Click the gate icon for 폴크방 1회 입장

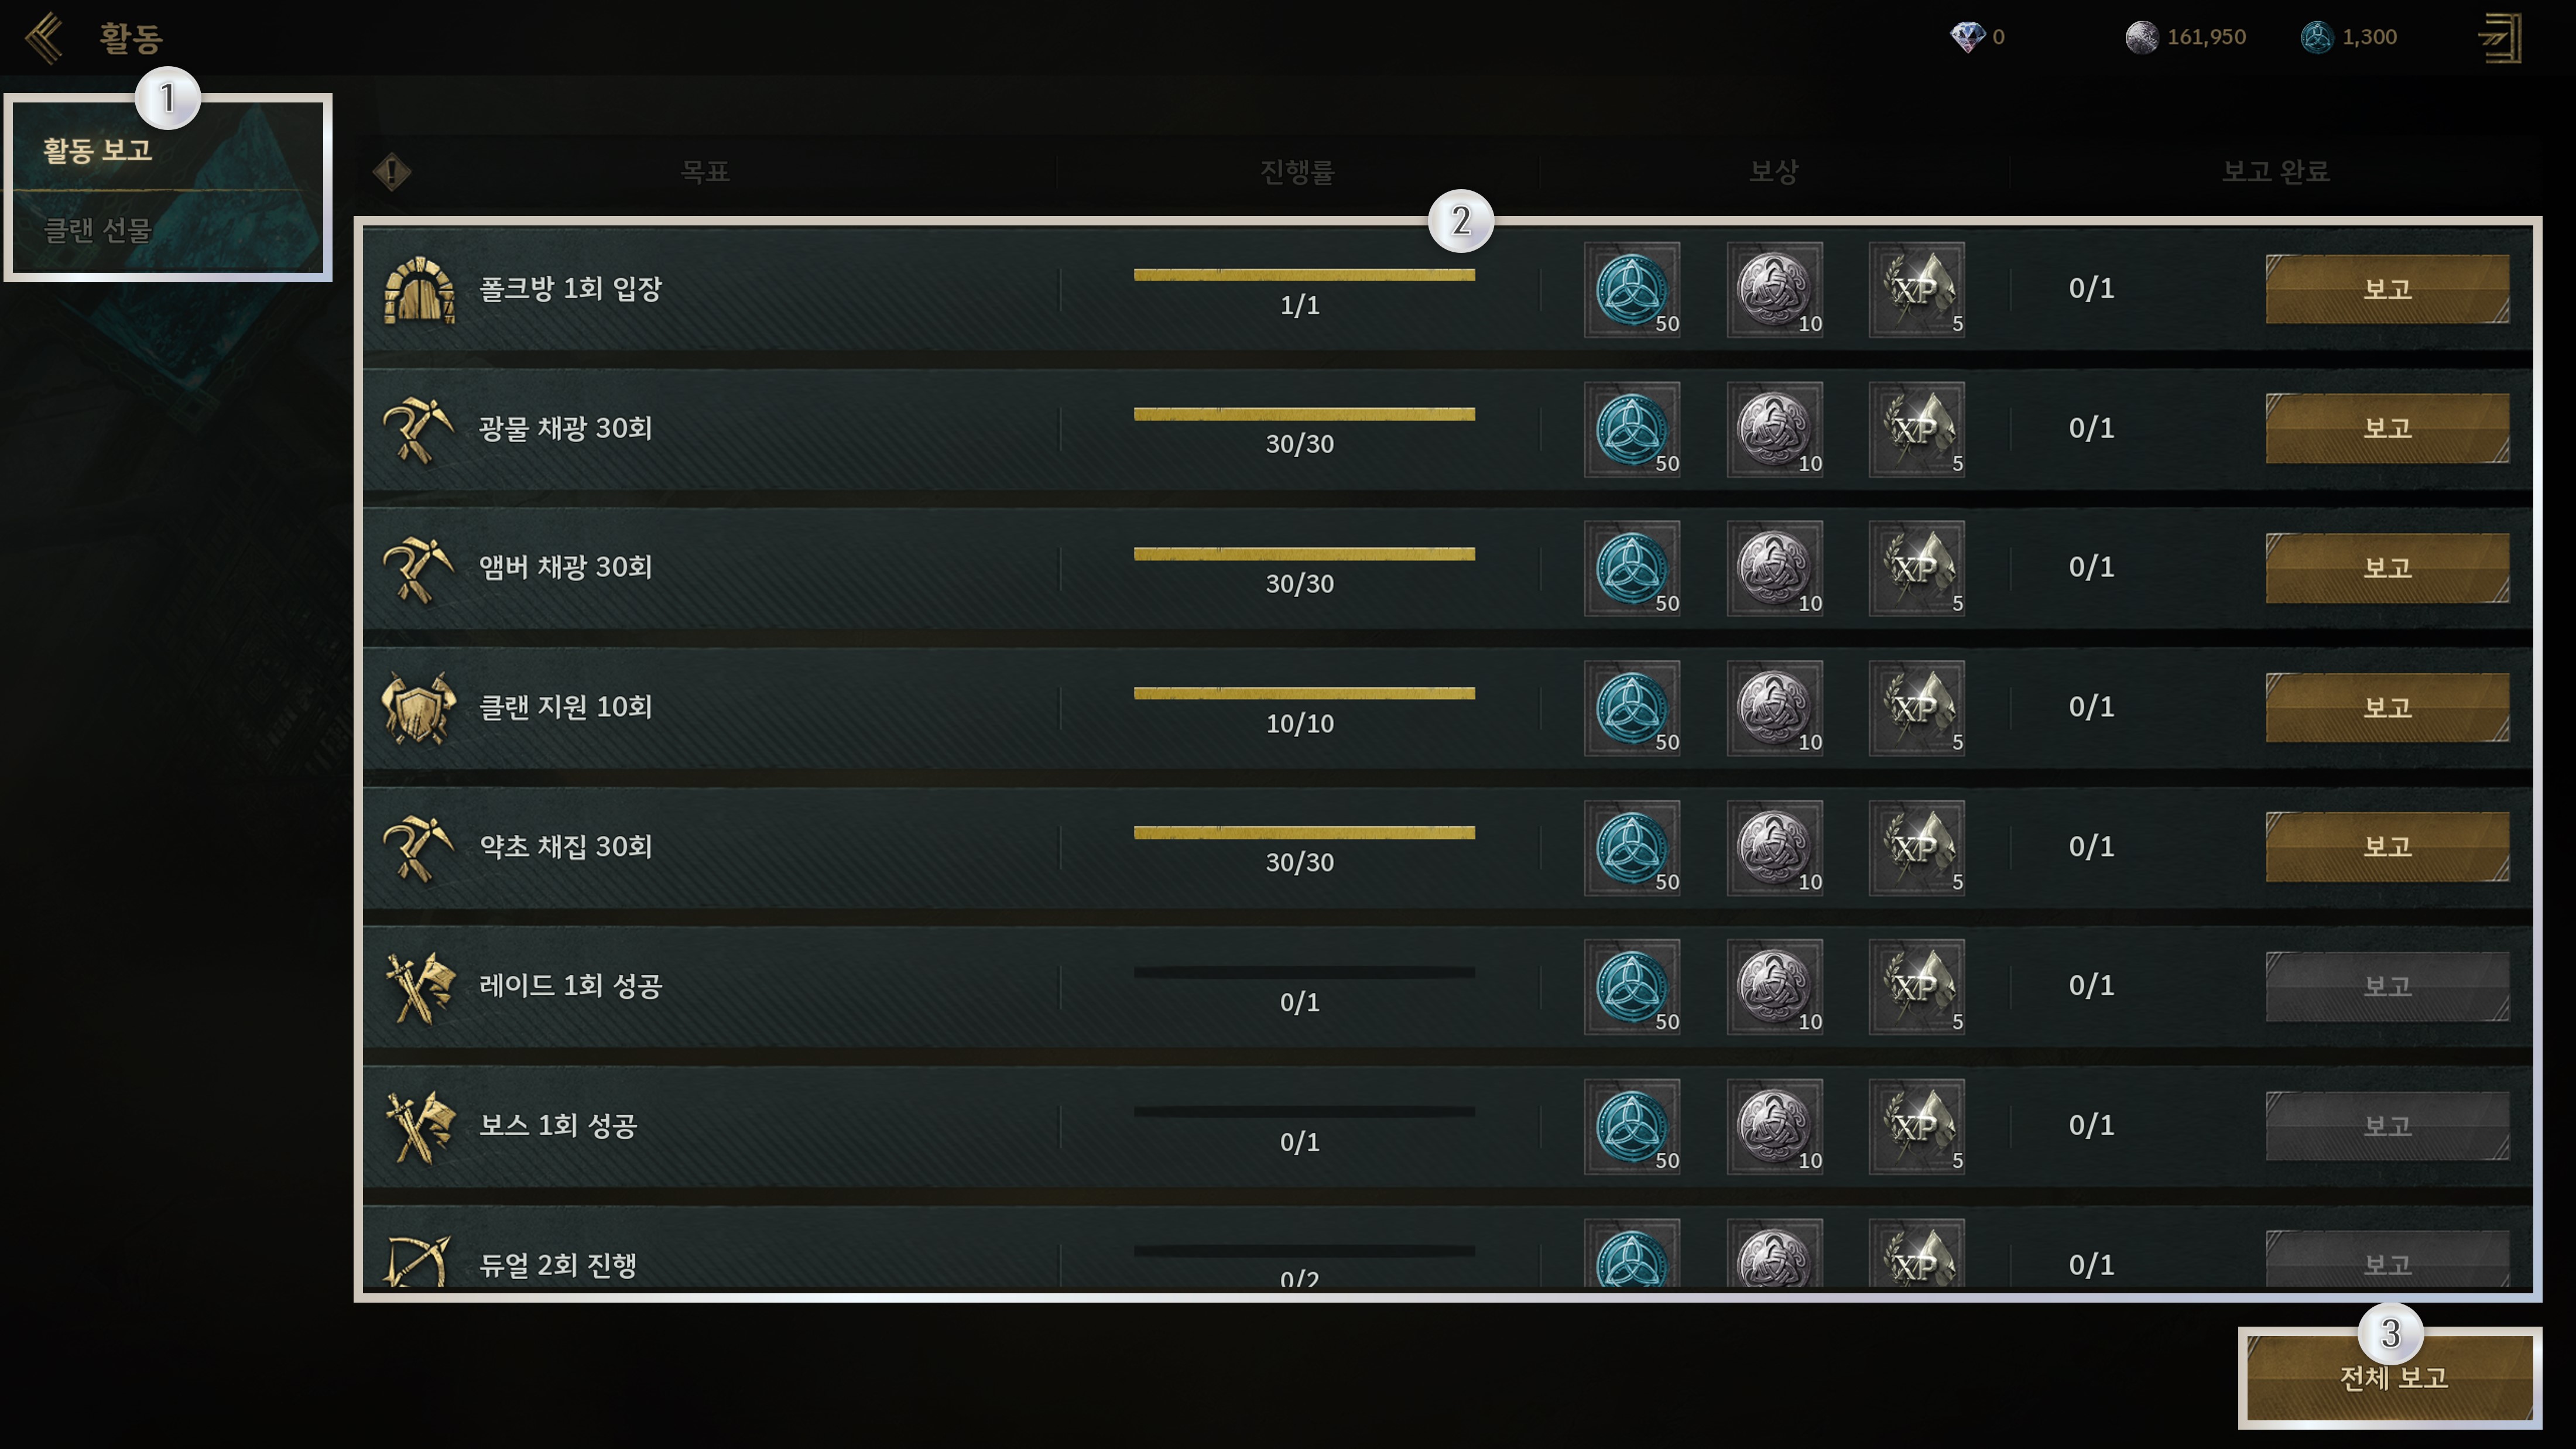pos(420,290)
